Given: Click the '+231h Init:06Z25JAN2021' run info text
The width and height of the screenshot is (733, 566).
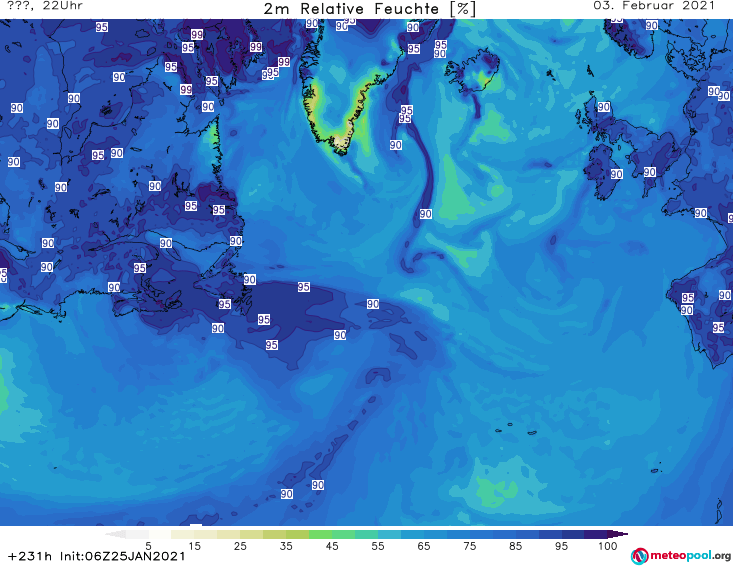Looking at the screenshot, I should pyautogui.click(x=97, y=556).
